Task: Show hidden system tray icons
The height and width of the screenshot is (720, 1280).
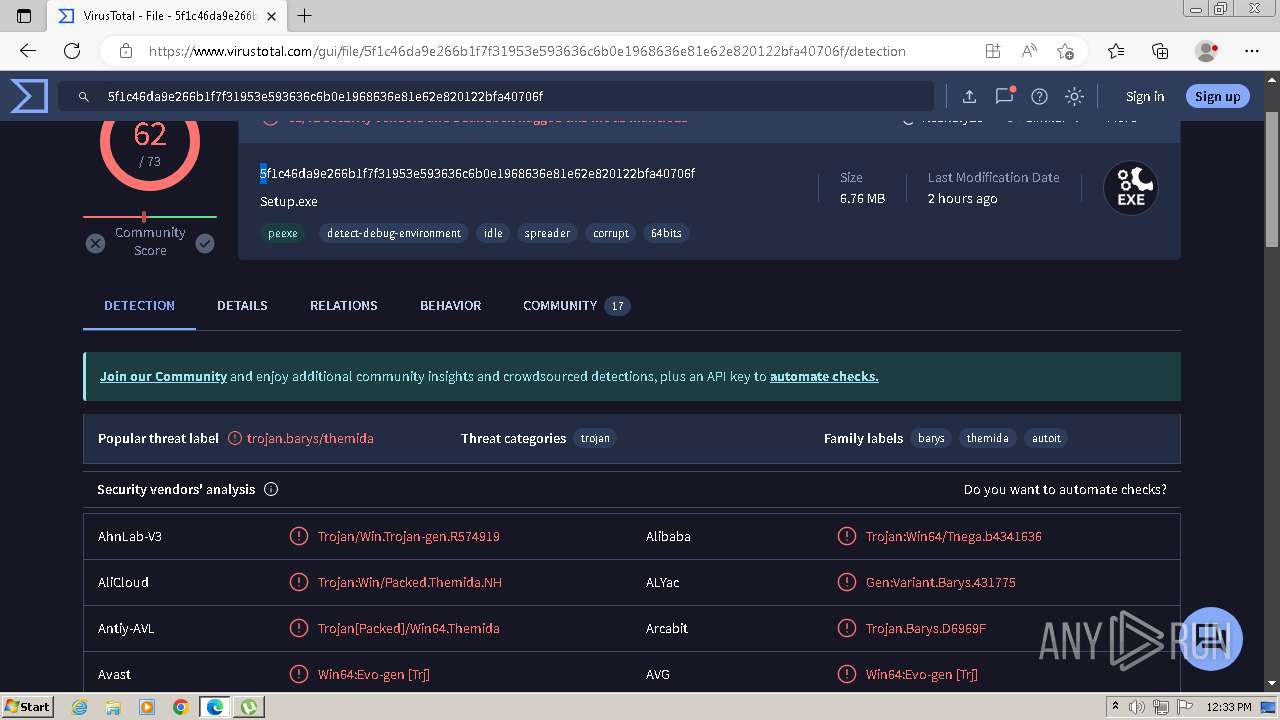Action: coord(1115,707)
